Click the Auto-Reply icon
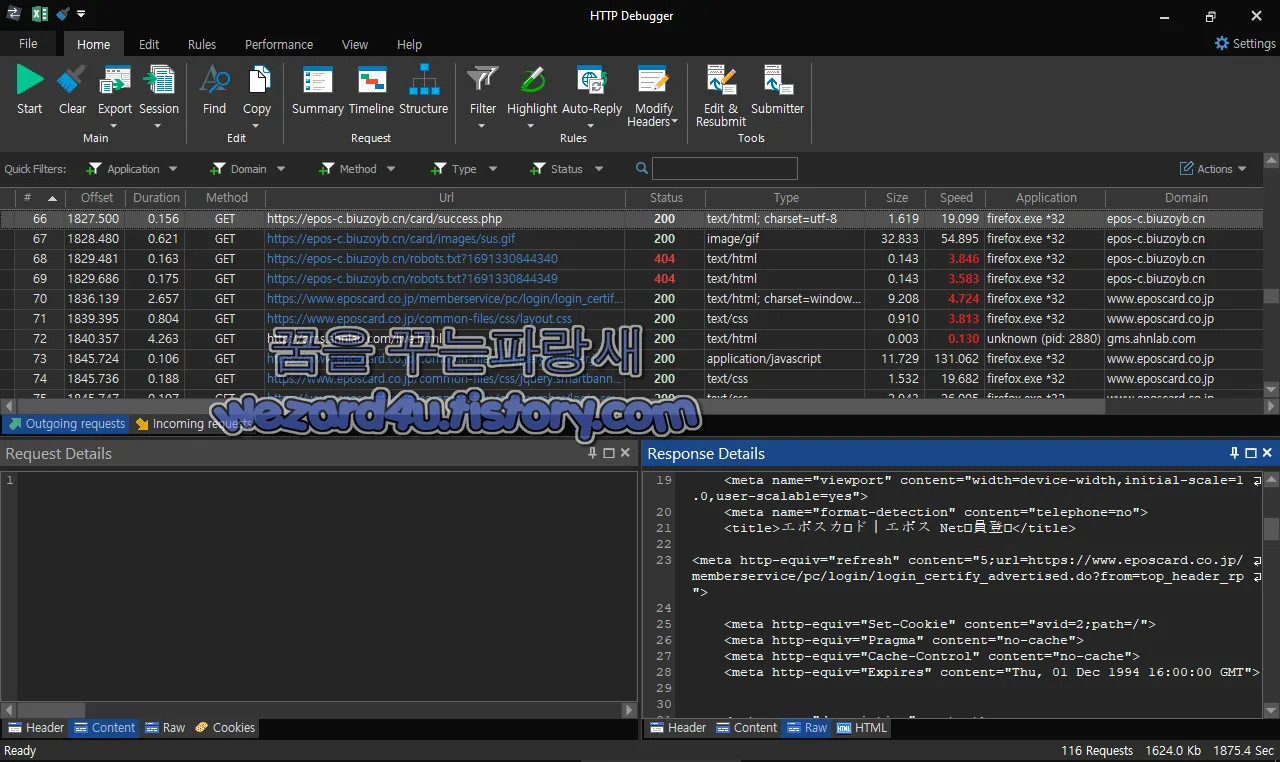The height and width of the screenshot is (762, 1280). [x=591, y=80]
